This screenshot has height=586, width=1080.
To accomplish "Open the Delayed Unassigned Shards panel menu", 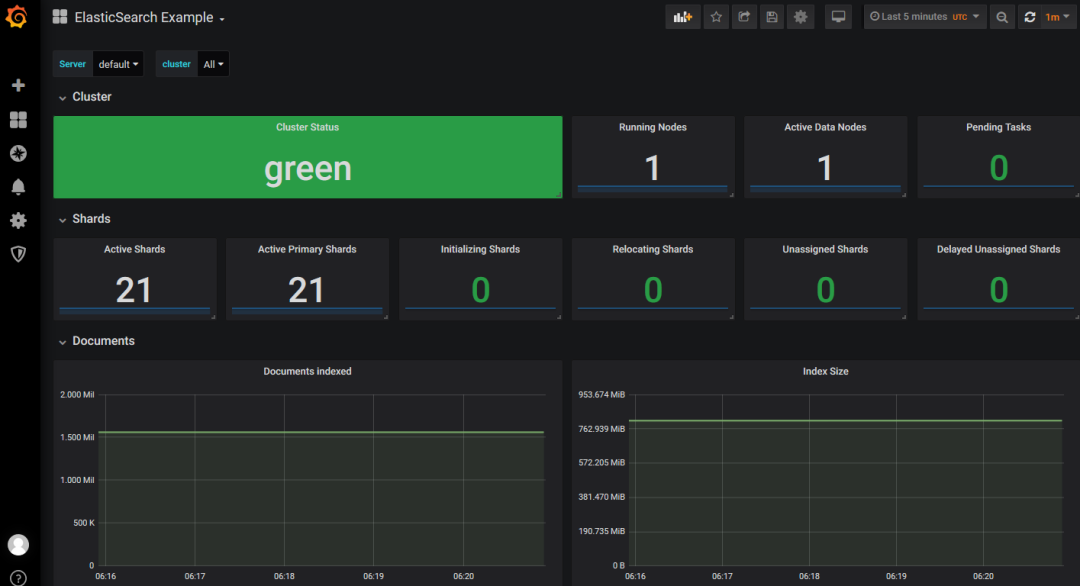I will point(999,249).
